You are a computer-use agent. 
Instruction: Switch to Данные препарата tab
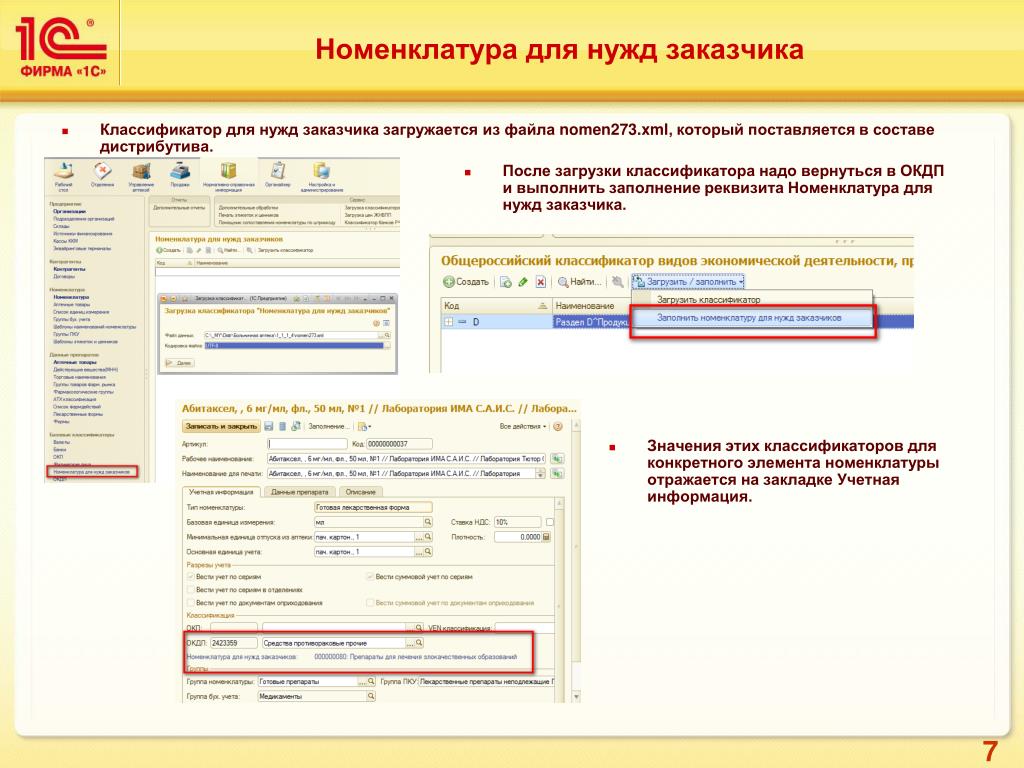click(299, 492)
